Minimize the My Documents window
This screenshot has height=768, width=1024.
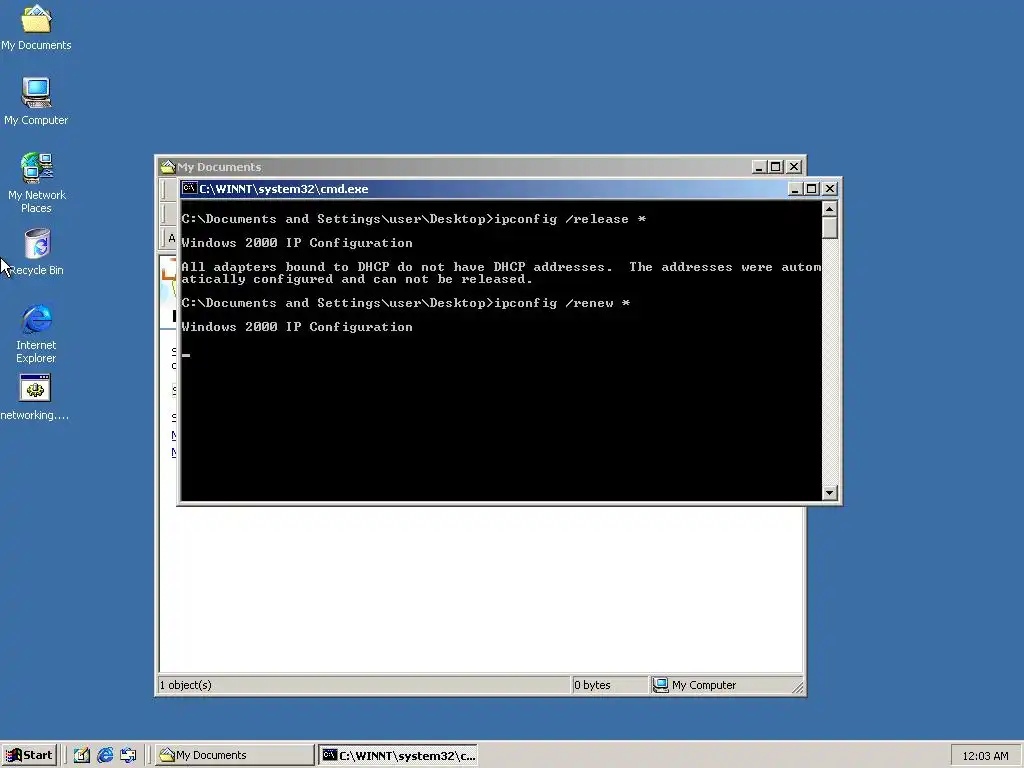click(758, 167)
